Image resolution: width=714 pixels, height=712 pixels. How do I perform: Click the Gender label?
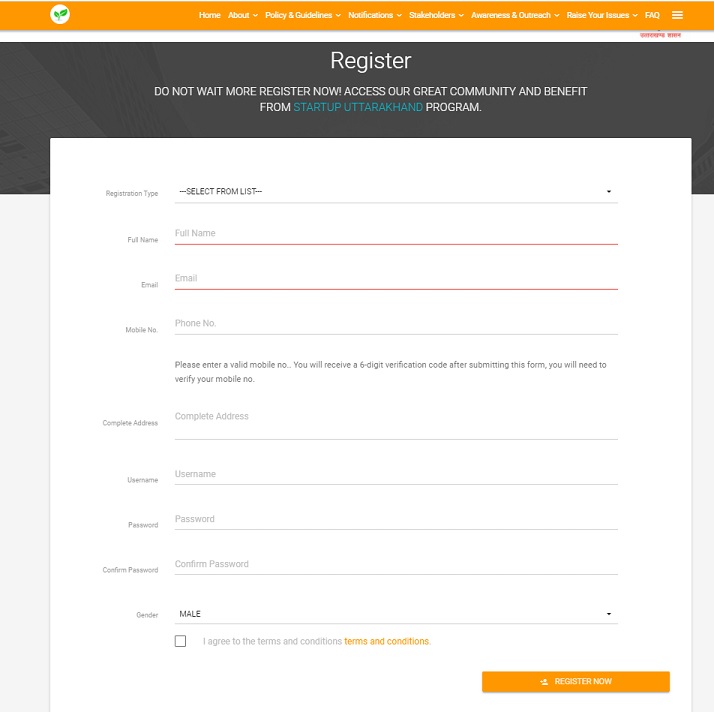pos(147,615)
